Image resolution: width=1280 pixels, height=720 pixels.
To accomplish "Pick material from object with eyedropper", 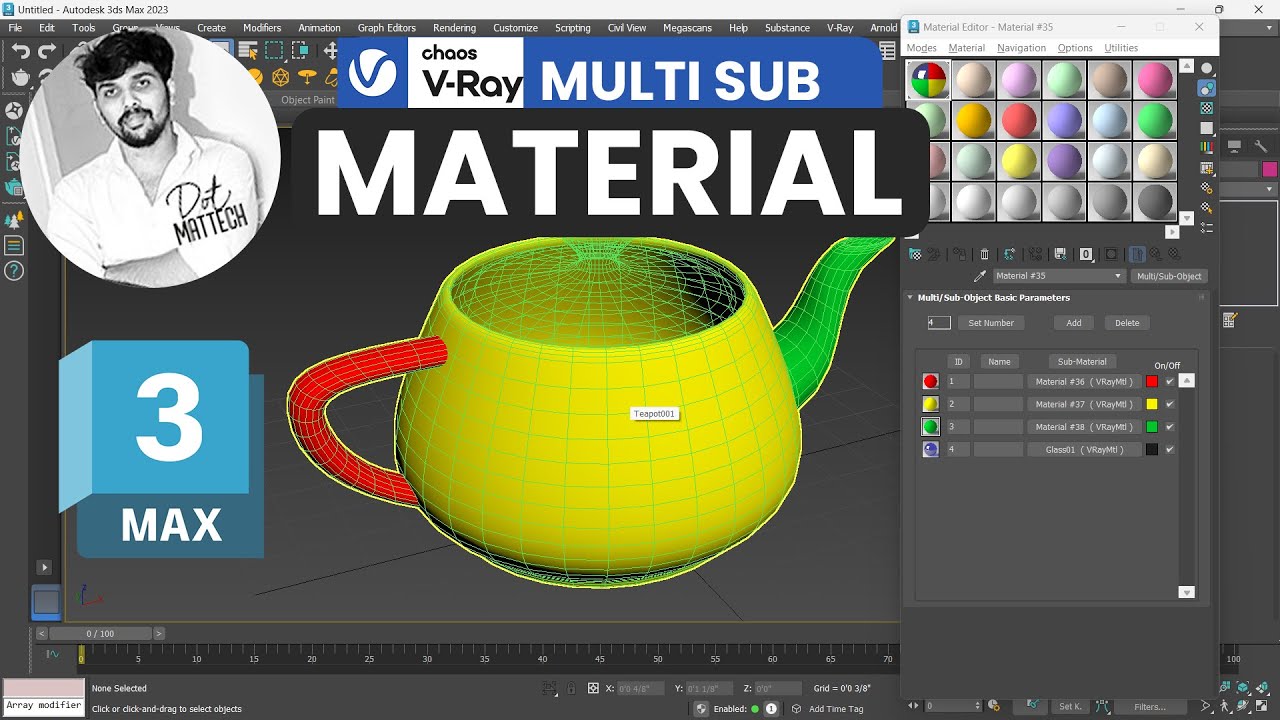I will click(979, 276).
